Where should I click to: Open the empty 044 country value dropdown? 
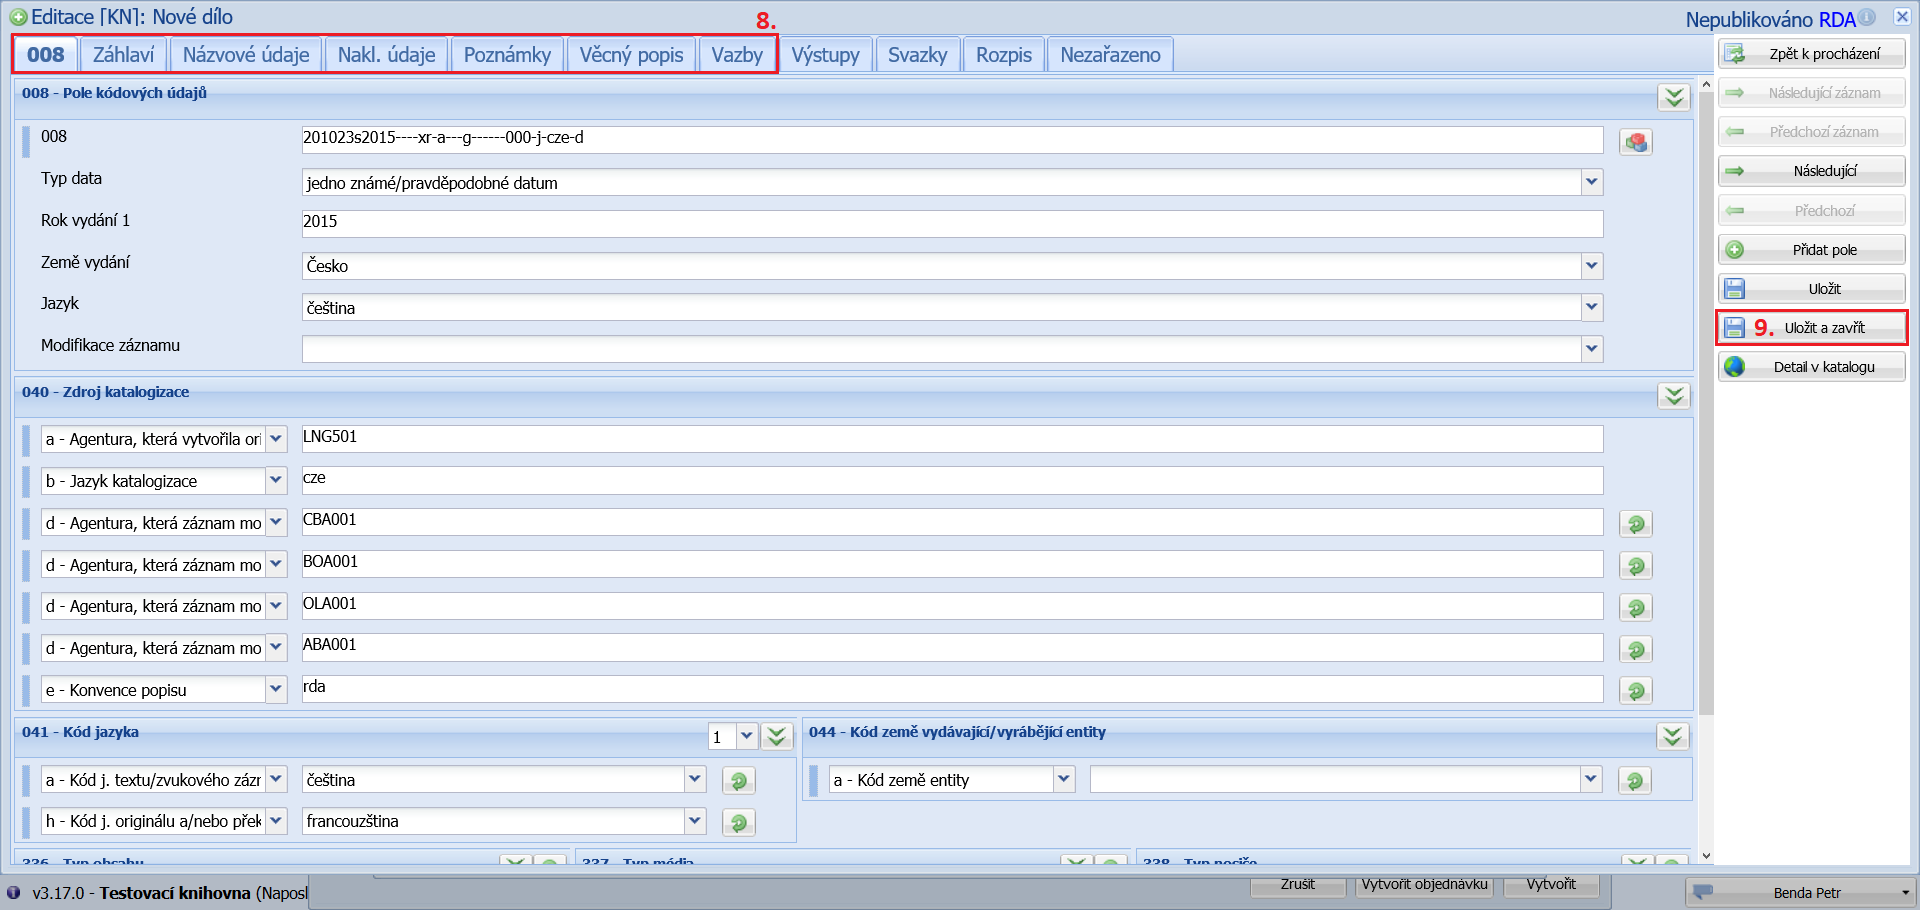1591,779
